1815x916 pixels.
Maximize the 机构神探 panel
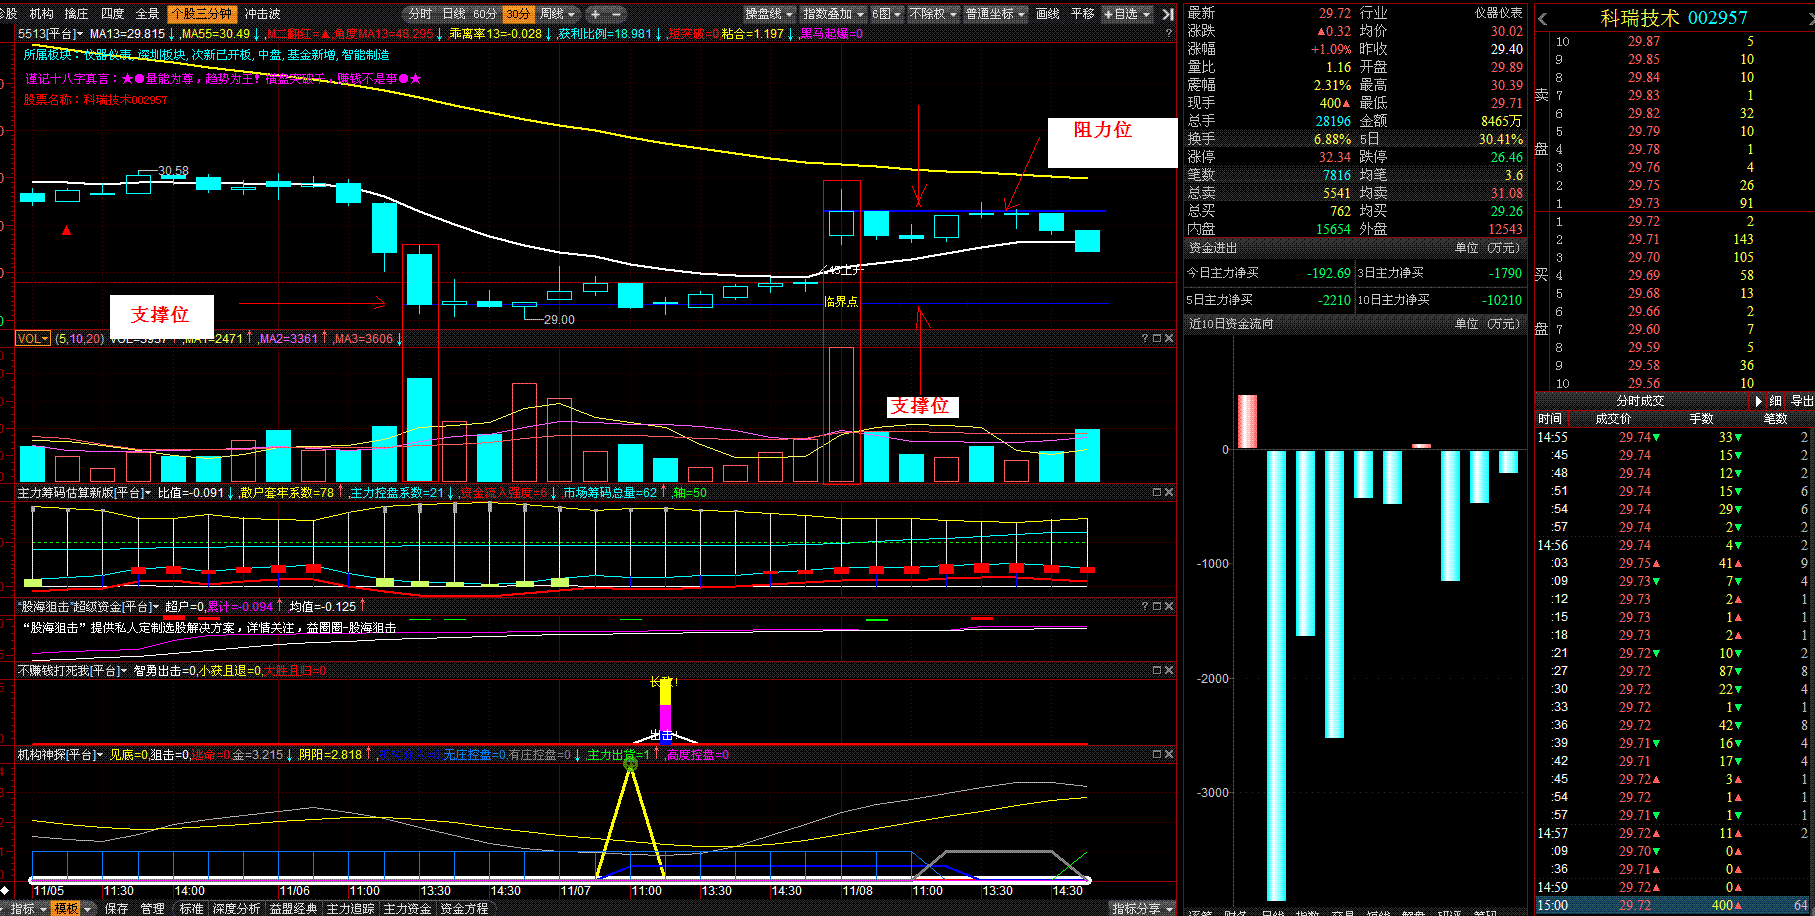click(1157, 754)
